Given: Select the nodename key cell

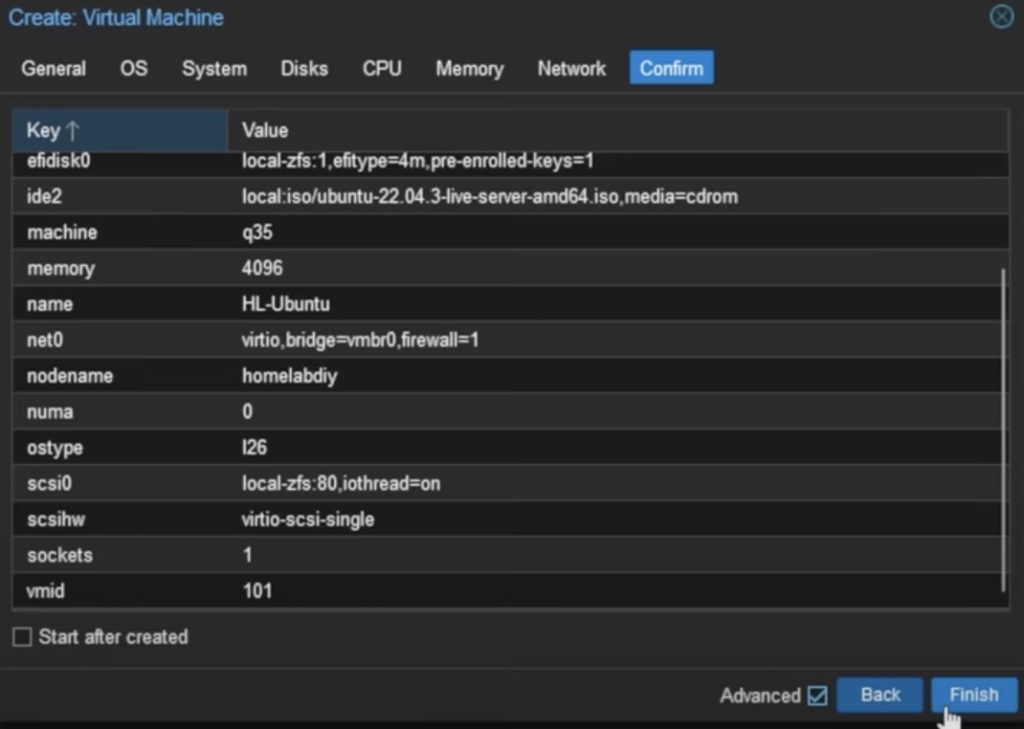Looking at the screenshot, I should point(120,376).
